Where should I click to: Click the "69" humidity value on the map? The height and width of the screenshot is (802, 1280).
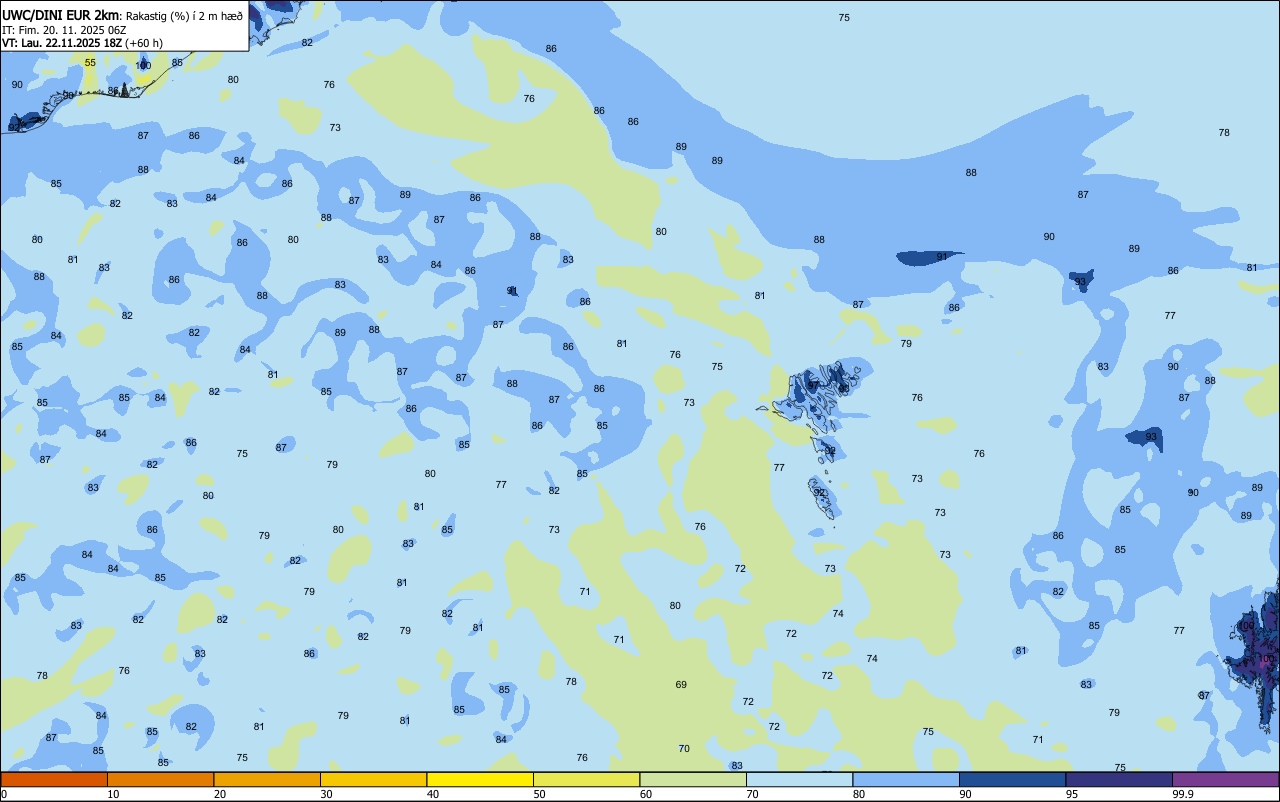pos(681,685)
